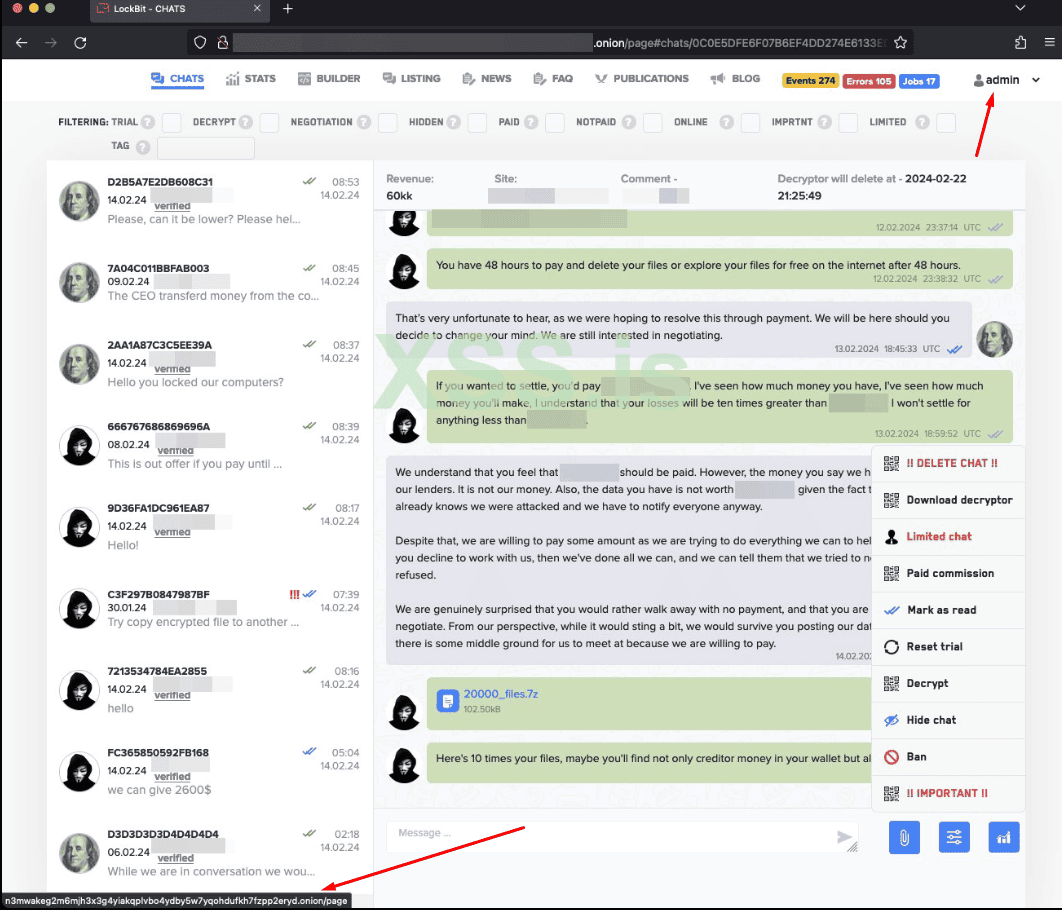Choose Paid commission in the menu

click(x=948, y=573)
